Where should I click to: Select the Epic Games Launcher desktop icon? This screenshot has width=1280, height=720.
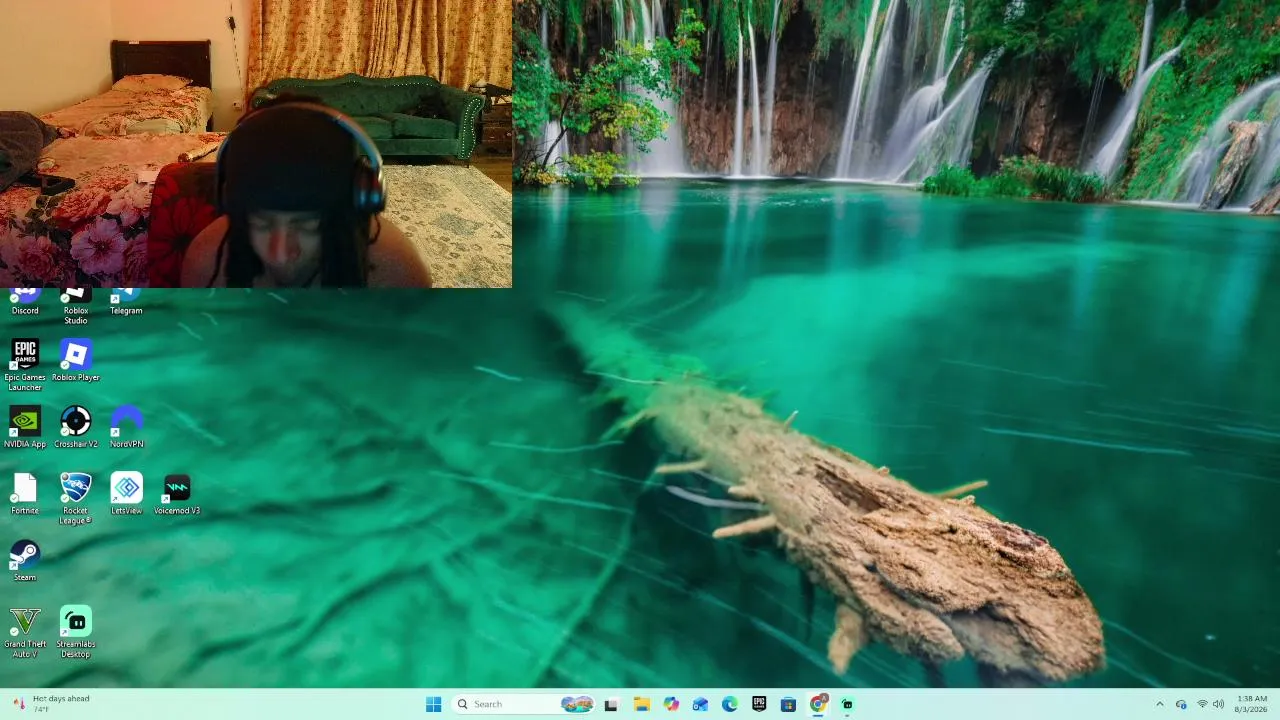pyautogui.click(x=25, y=365)
